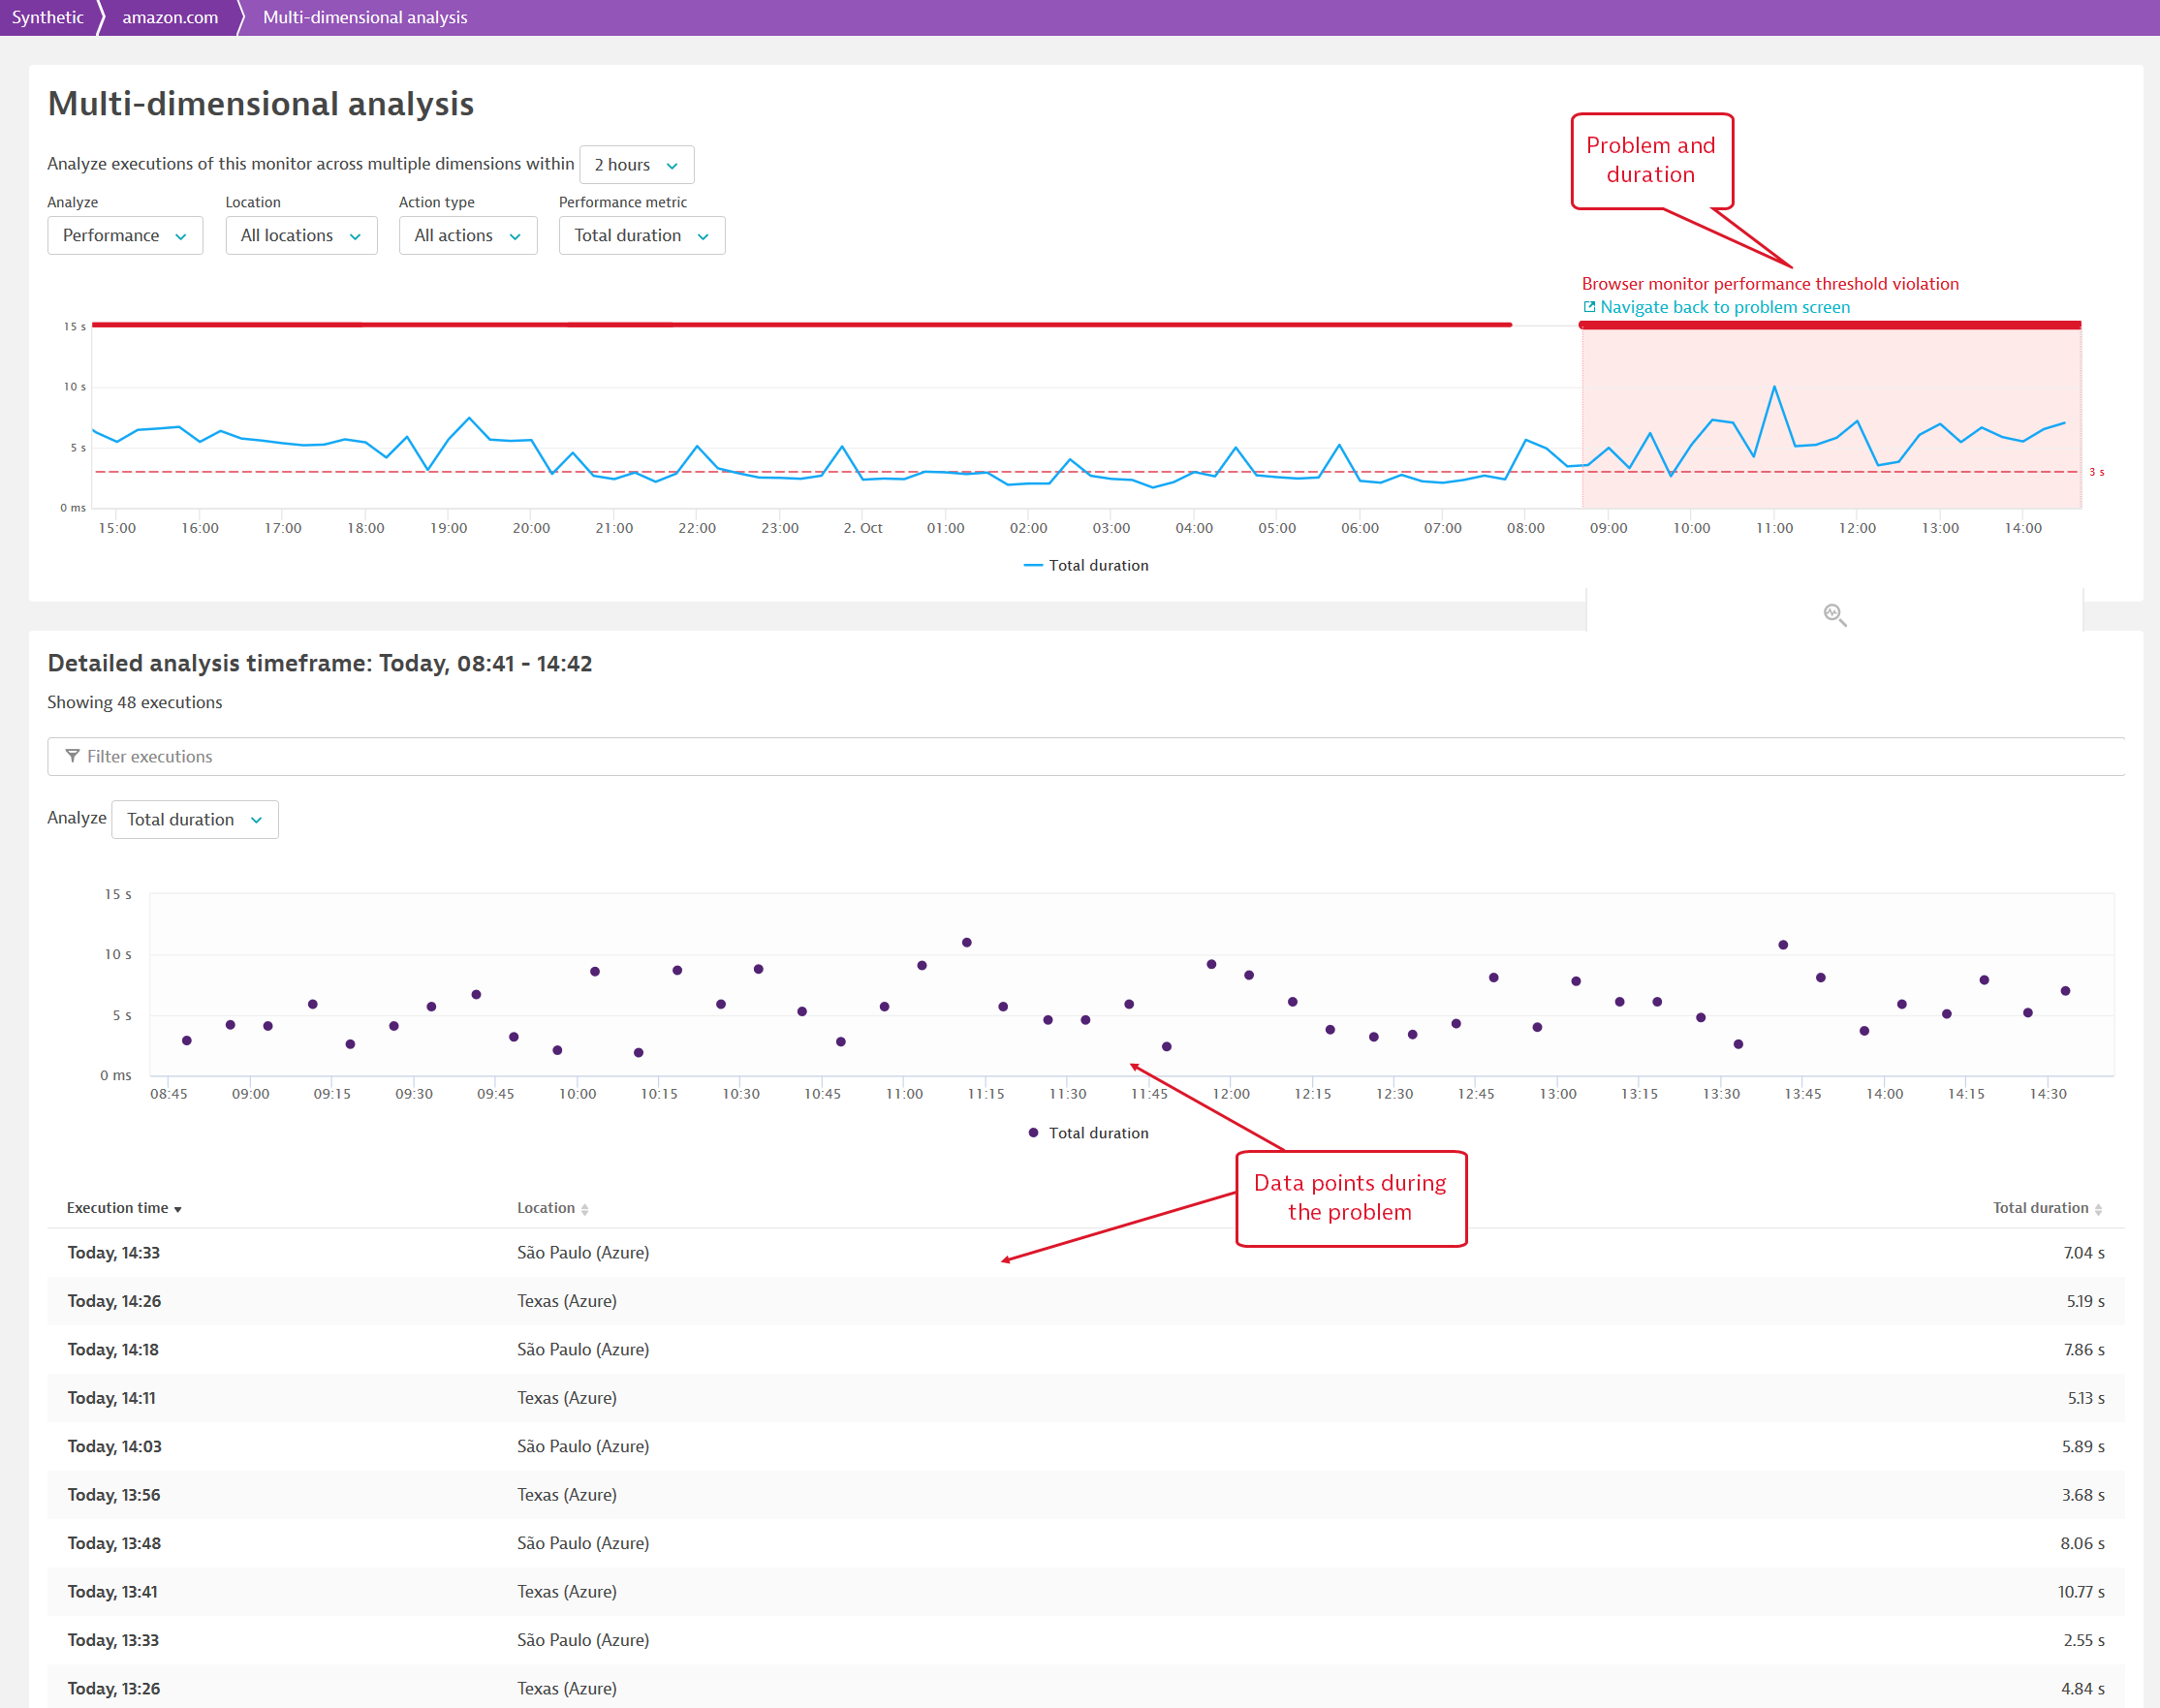
Task: Open the Today, 13:48 execution row
Action: click(x=1086, y=1543)
